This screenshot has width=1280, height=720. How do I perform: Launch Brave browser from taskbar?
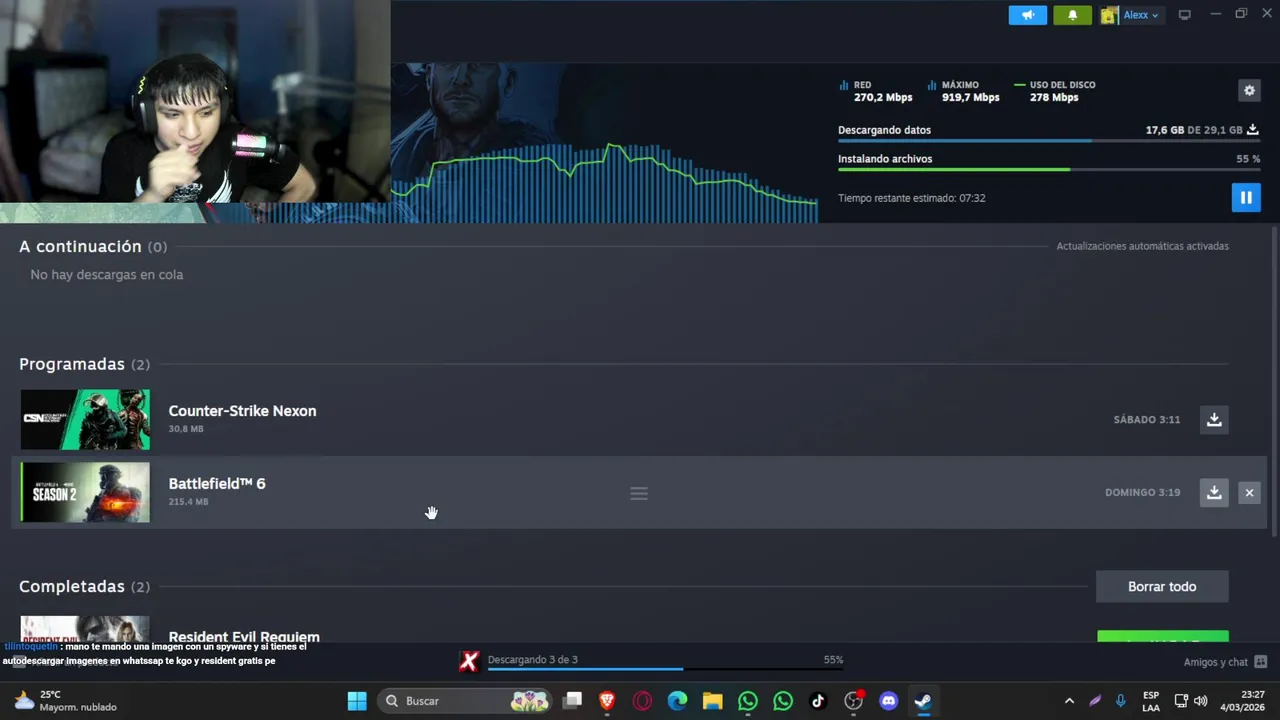[607, 701]
